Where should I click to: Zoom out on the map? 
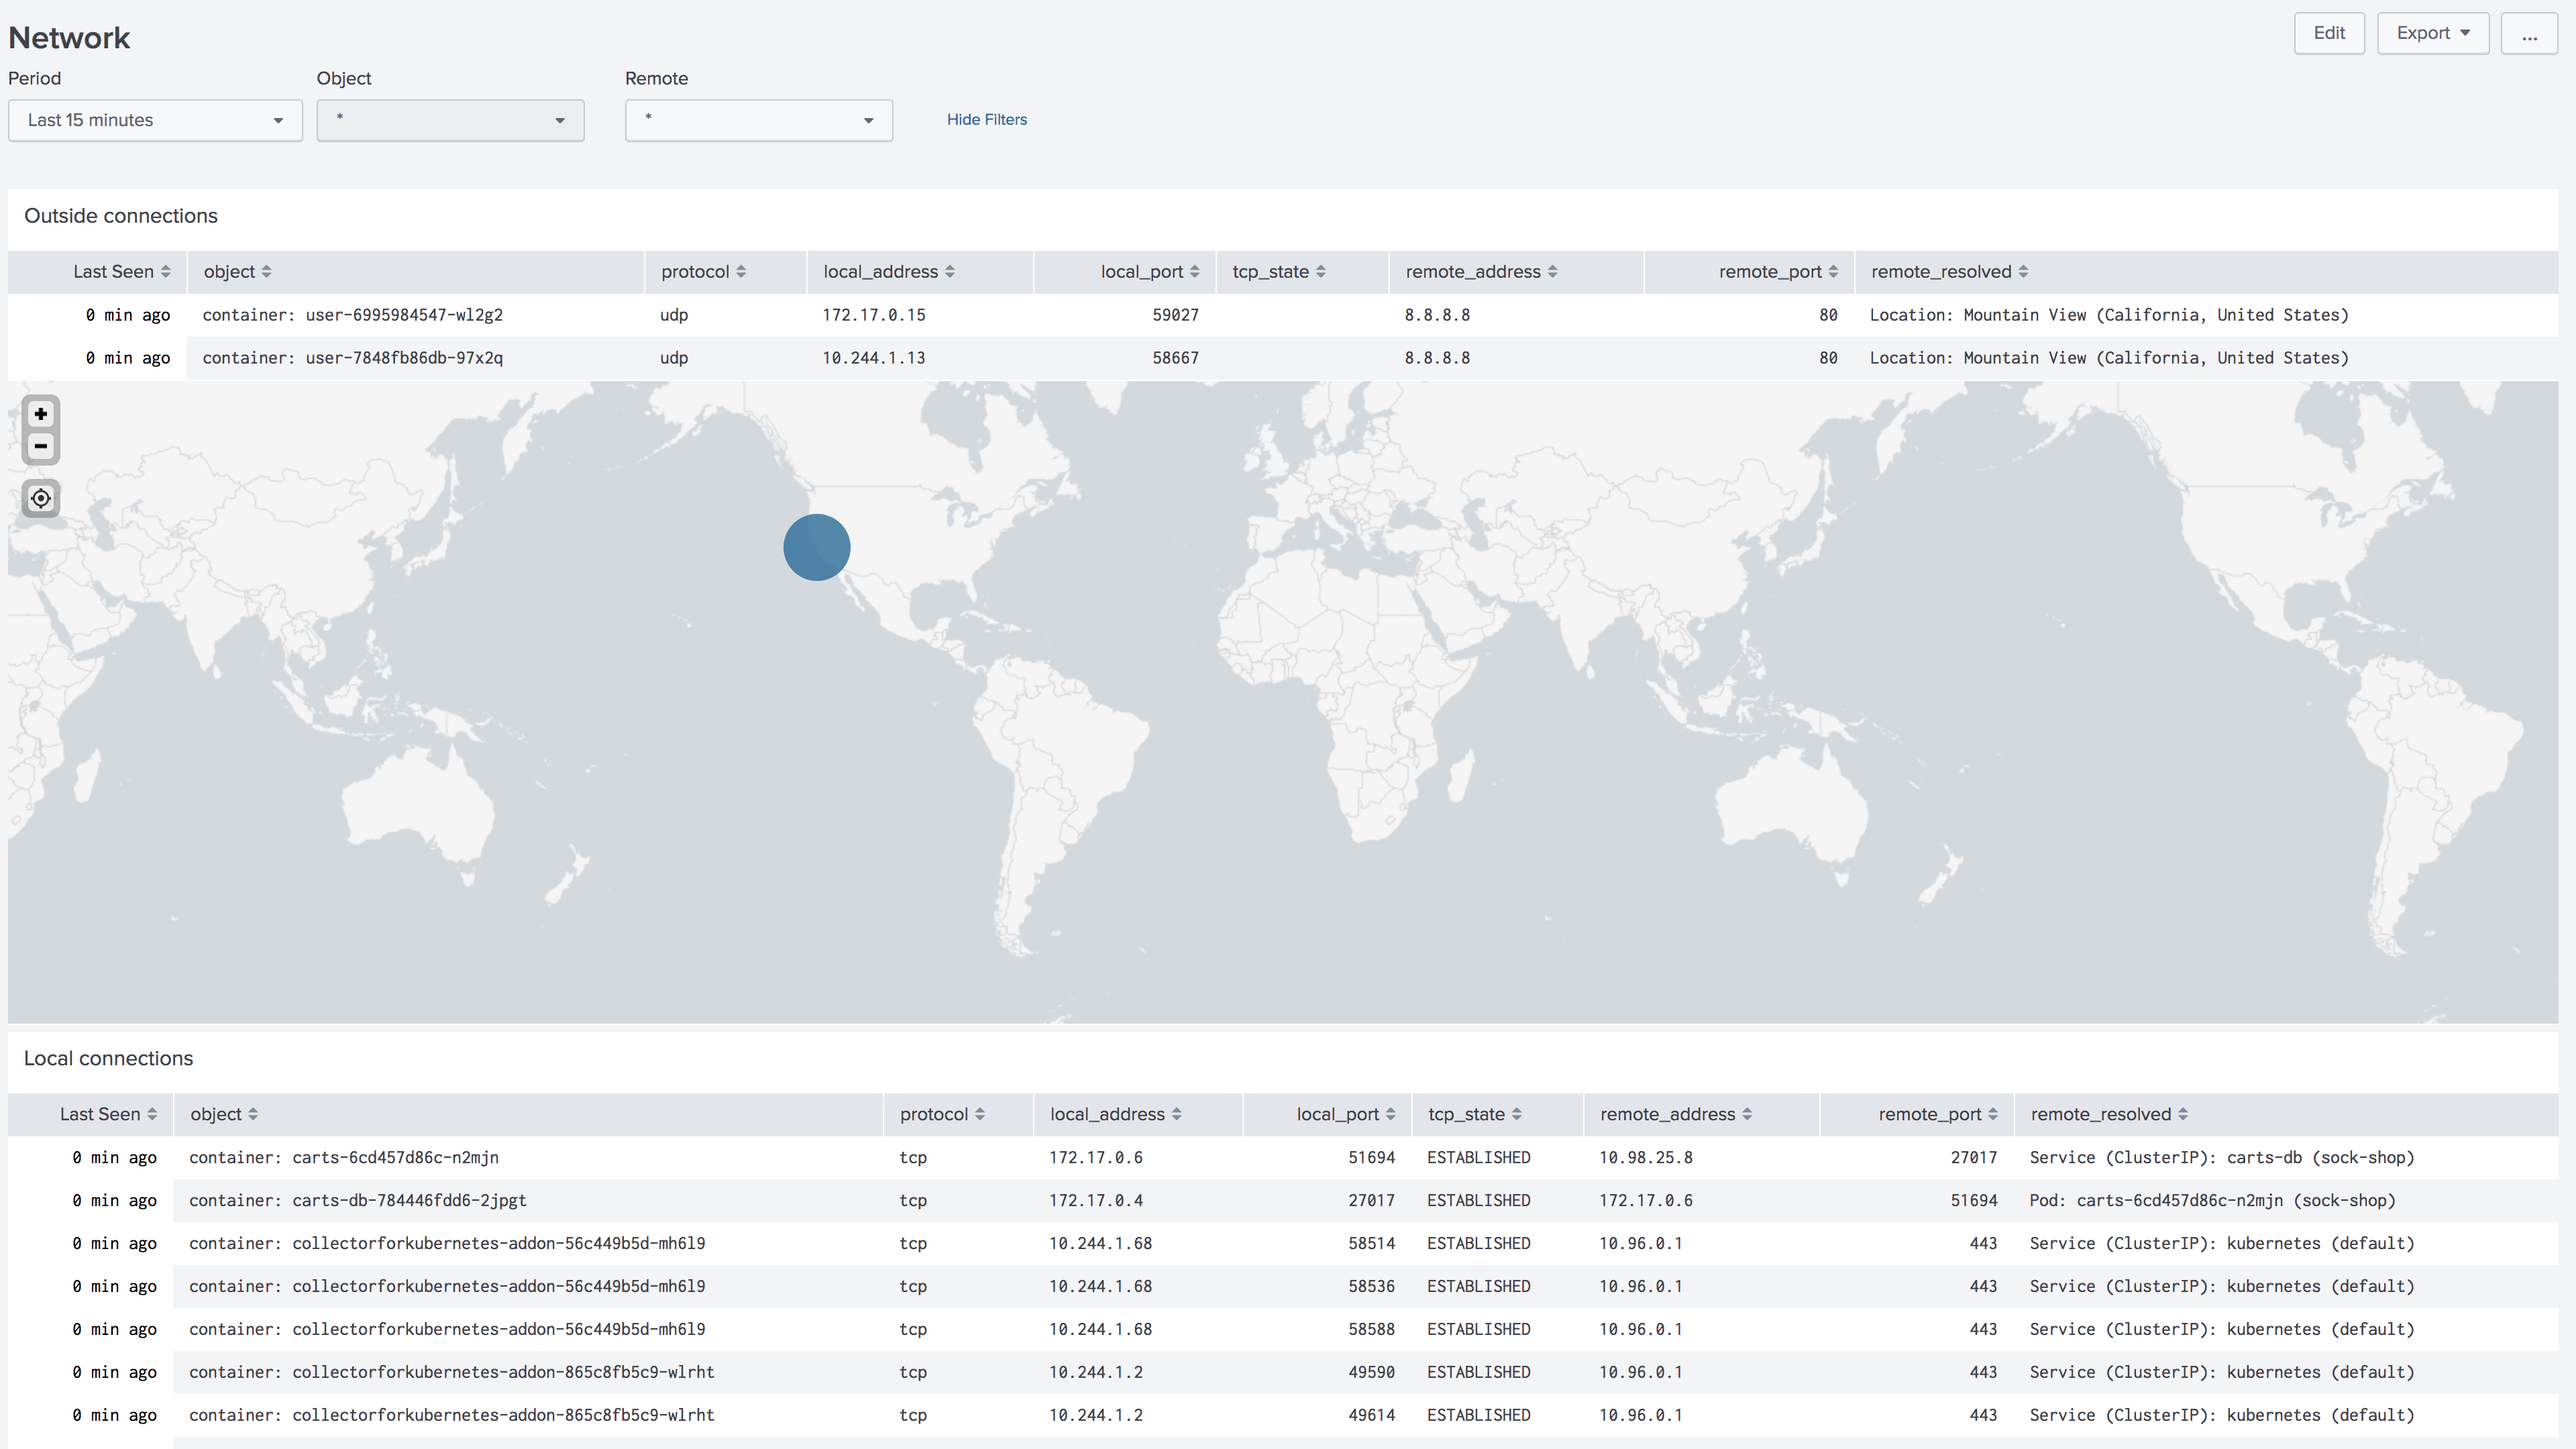41,446
